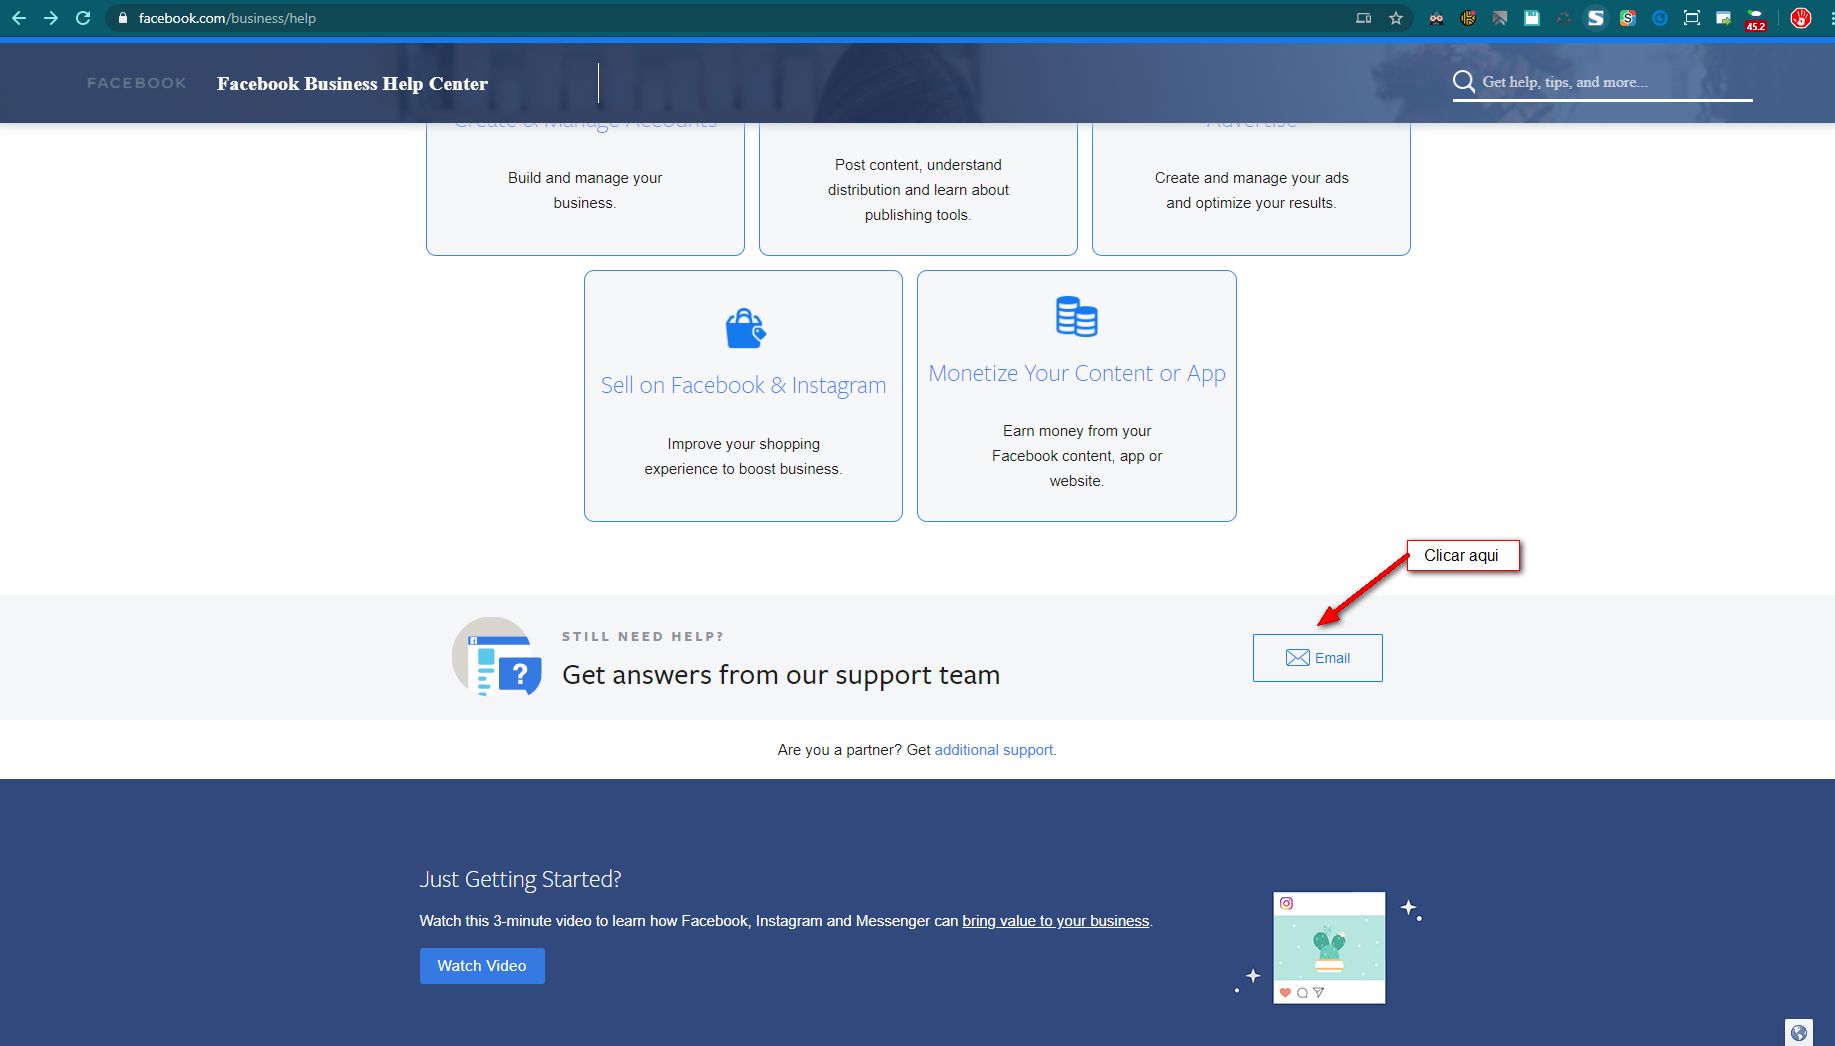Open the owl-with-glasses extension

(x=1436, y=18)
